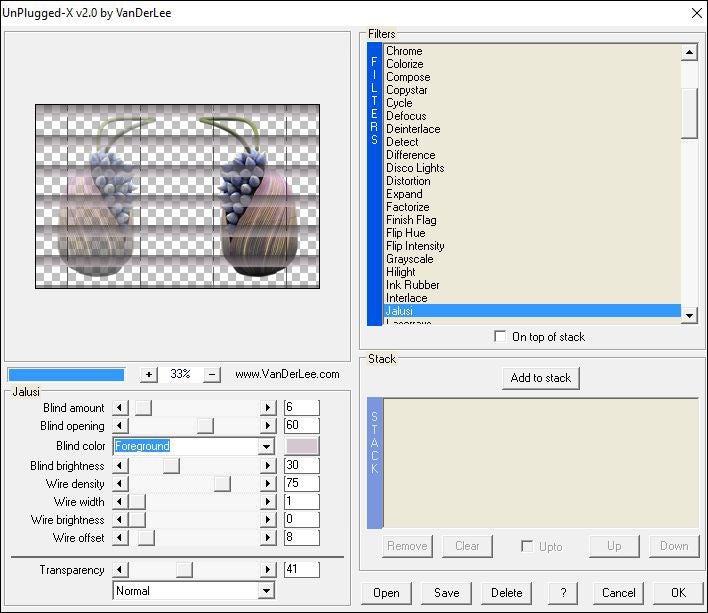The height and width of the screenshot is (613, 708).
Task: Select the Distortion filter in list
Action: (408, 181)
